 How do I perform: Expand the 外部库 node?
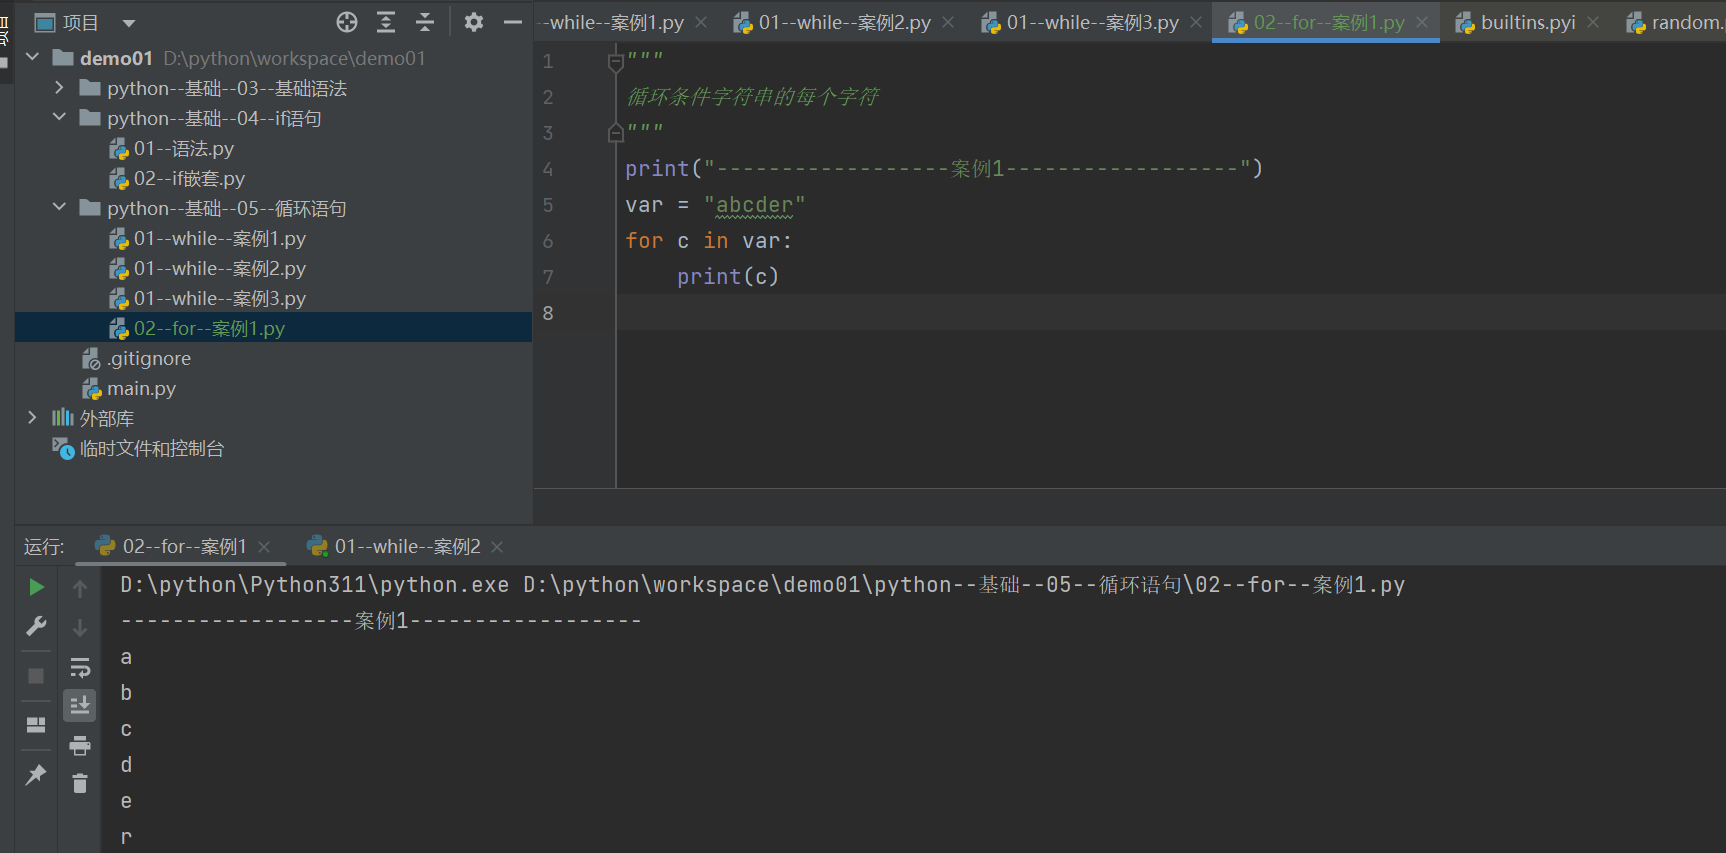[x=32, y=418]
